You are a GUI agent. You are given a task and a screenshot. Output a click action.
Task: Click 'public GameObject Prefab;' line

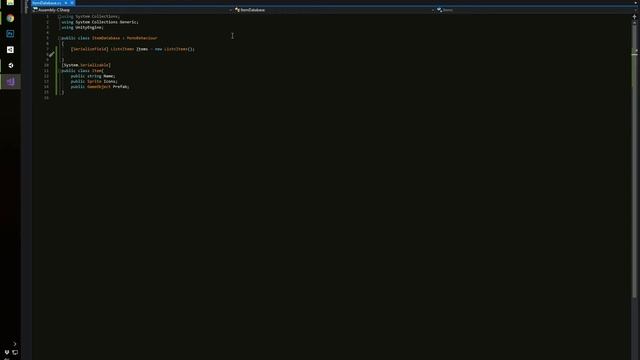pos(100,87)
